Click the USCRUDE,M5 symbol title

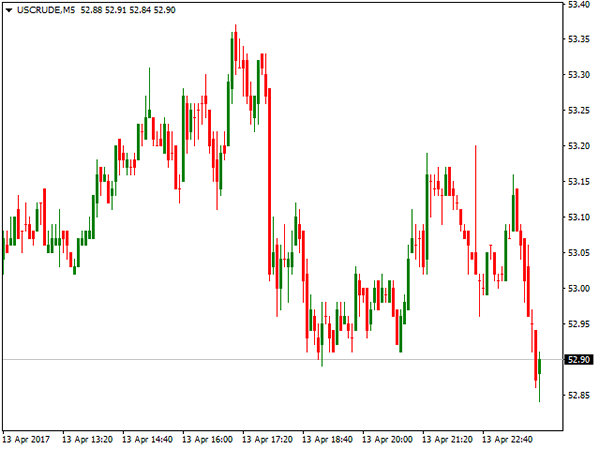(46, 10)
